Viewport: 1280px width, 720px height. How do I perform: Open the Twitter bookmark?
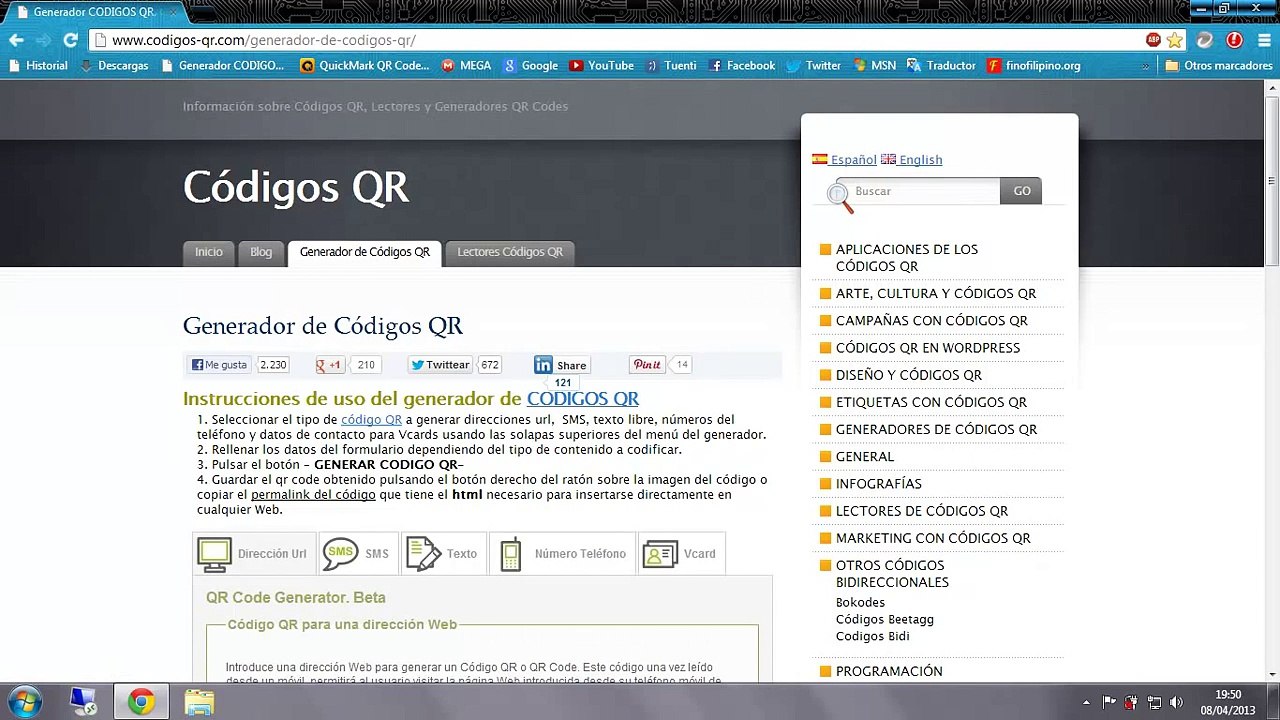point(814,65)
